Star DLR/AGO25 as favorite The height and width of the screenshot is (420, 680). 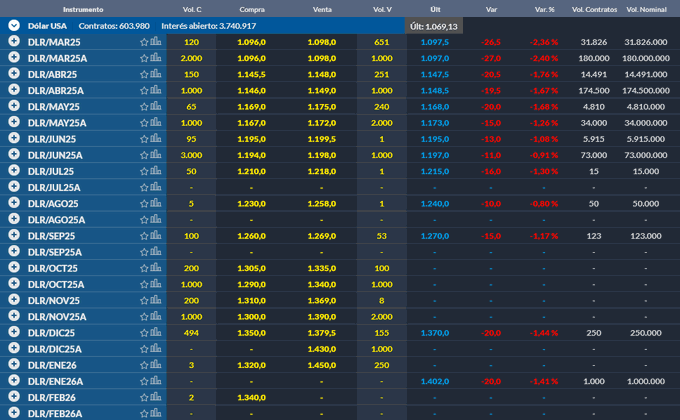tap(144, 204)
